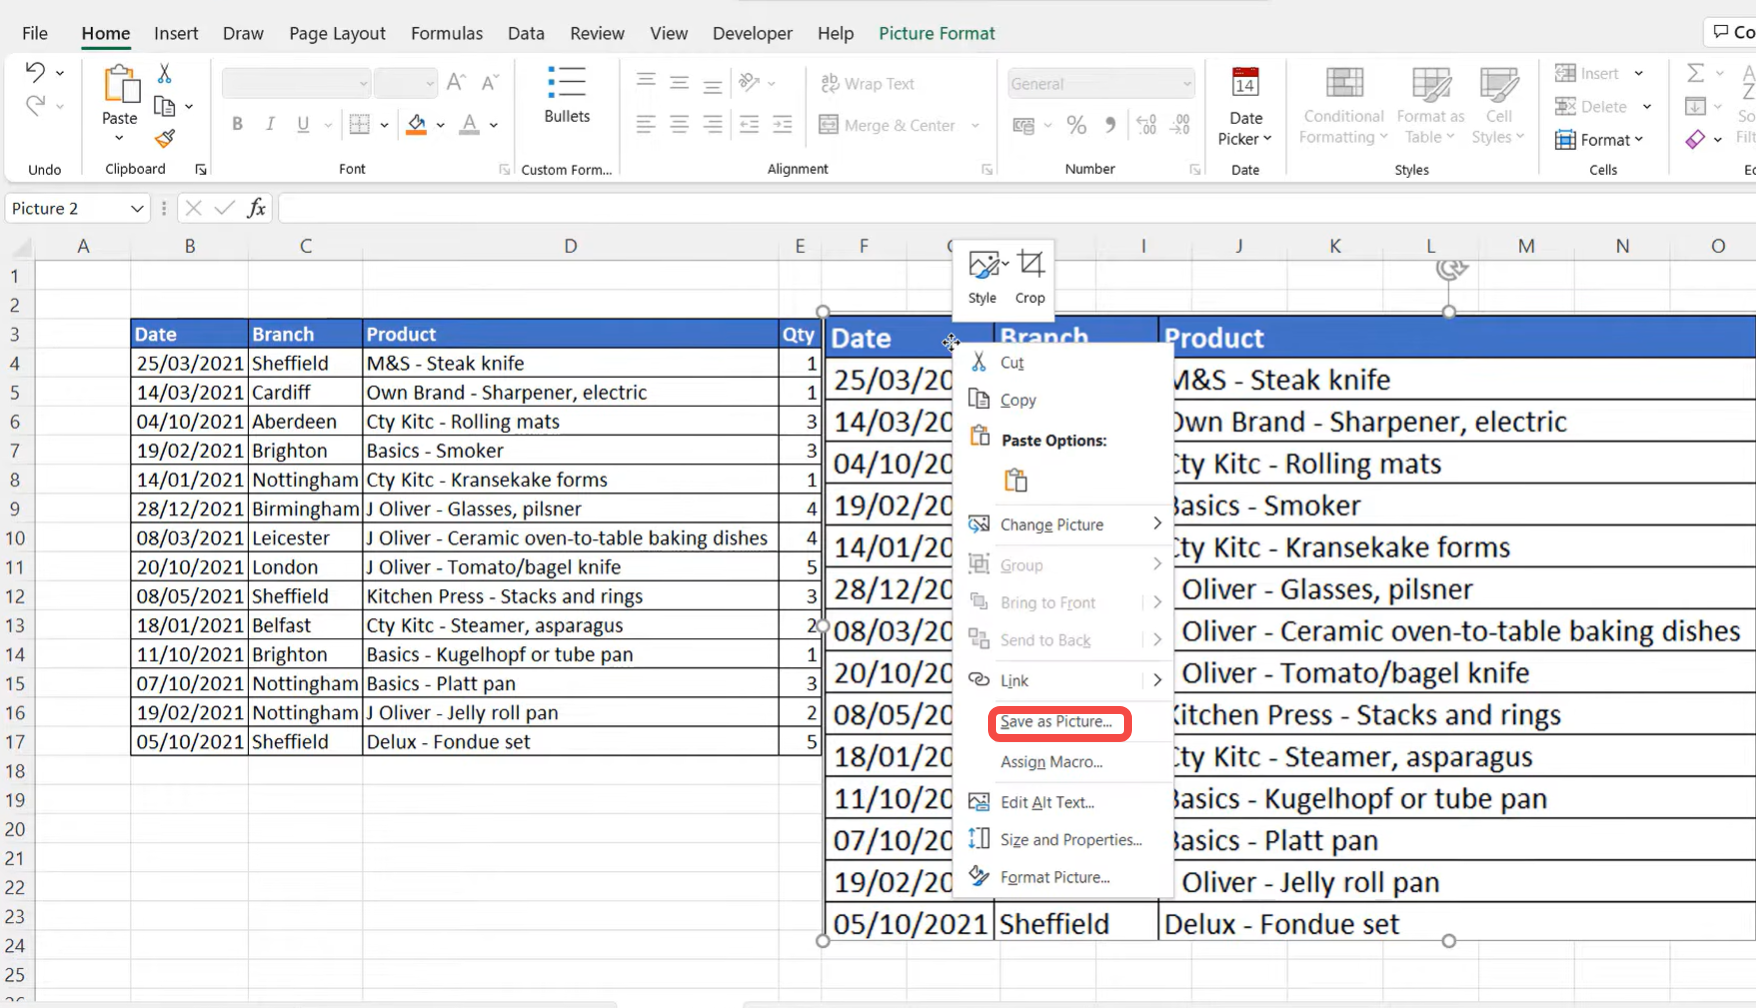The width and height of the screenshot is (1756, 1008).
Task: Click the Insert cells button
Action: 1587,73
